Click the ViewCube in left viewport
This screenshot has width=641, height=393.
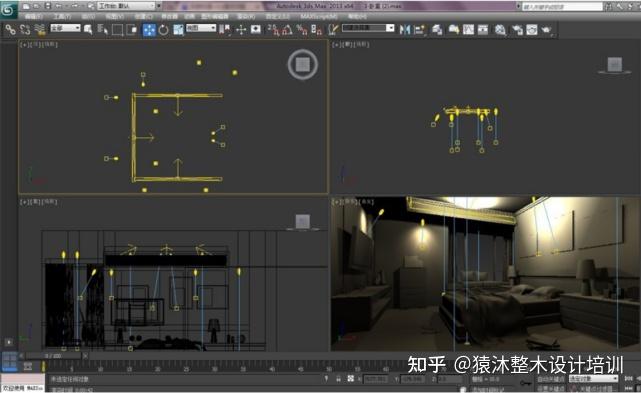tap(303, 222)
